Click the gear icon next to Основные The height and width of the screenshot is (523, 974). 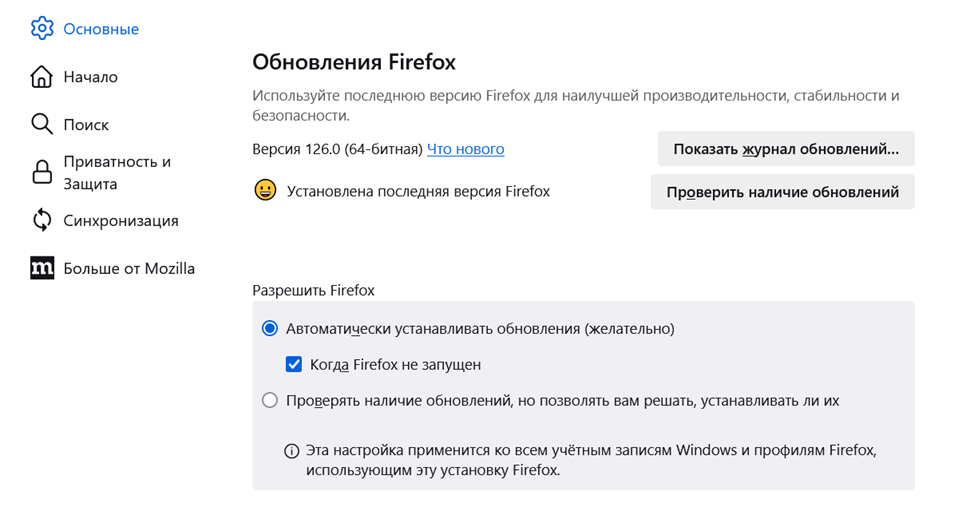tap(42, 29)
